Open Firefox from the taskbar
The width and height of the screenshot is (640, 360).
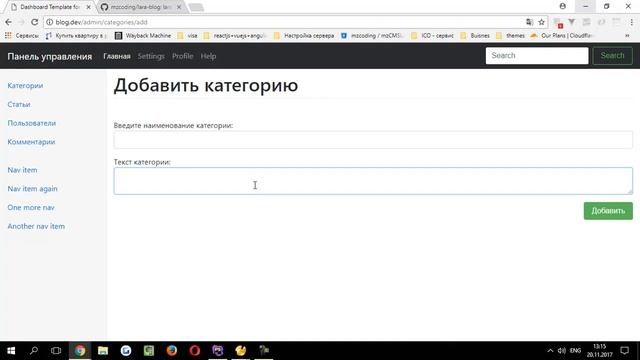point(172,351)
